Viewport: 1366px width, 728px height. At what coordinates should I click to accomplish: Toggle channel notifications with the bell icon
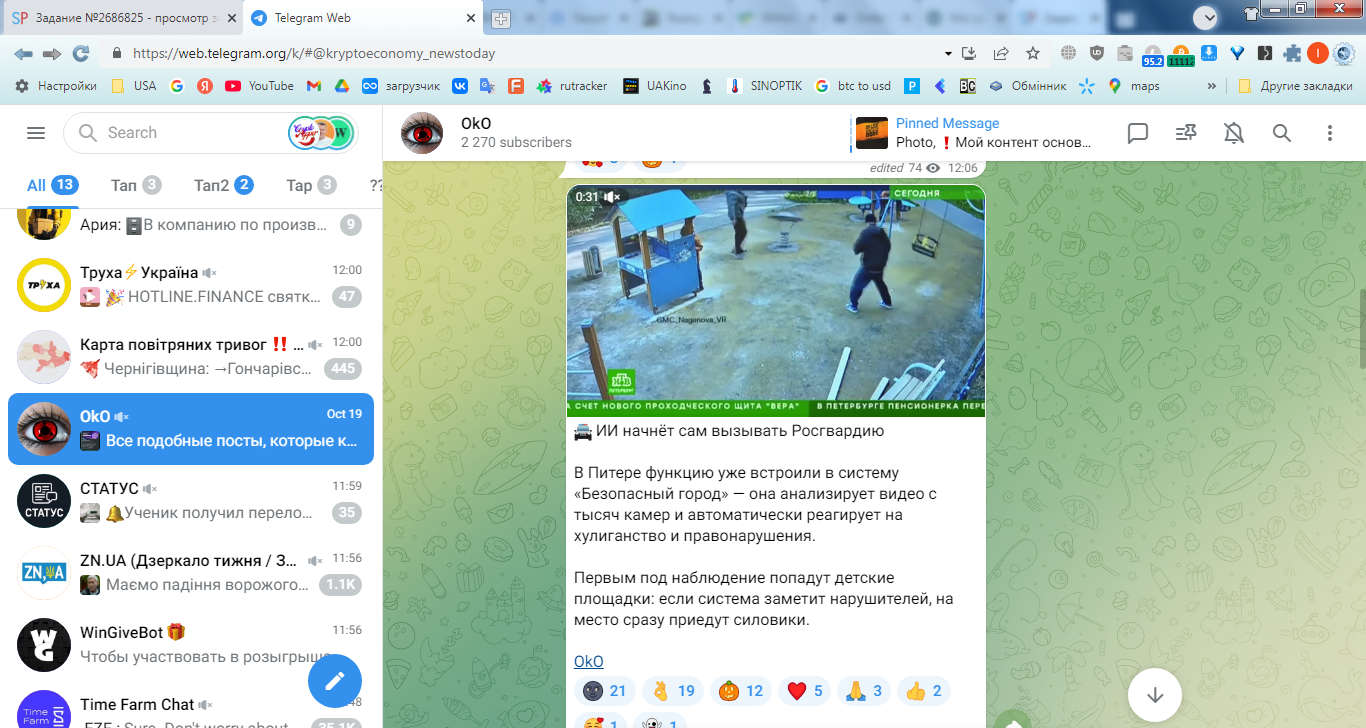1234,133
